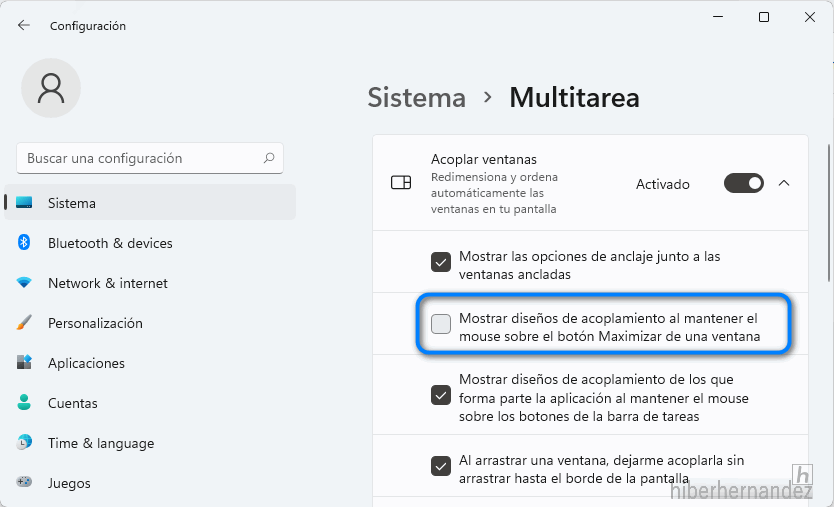This screenshot has width=834, height=507.
Task: Click the Personalización paintbrush icon
Action: 24,322
